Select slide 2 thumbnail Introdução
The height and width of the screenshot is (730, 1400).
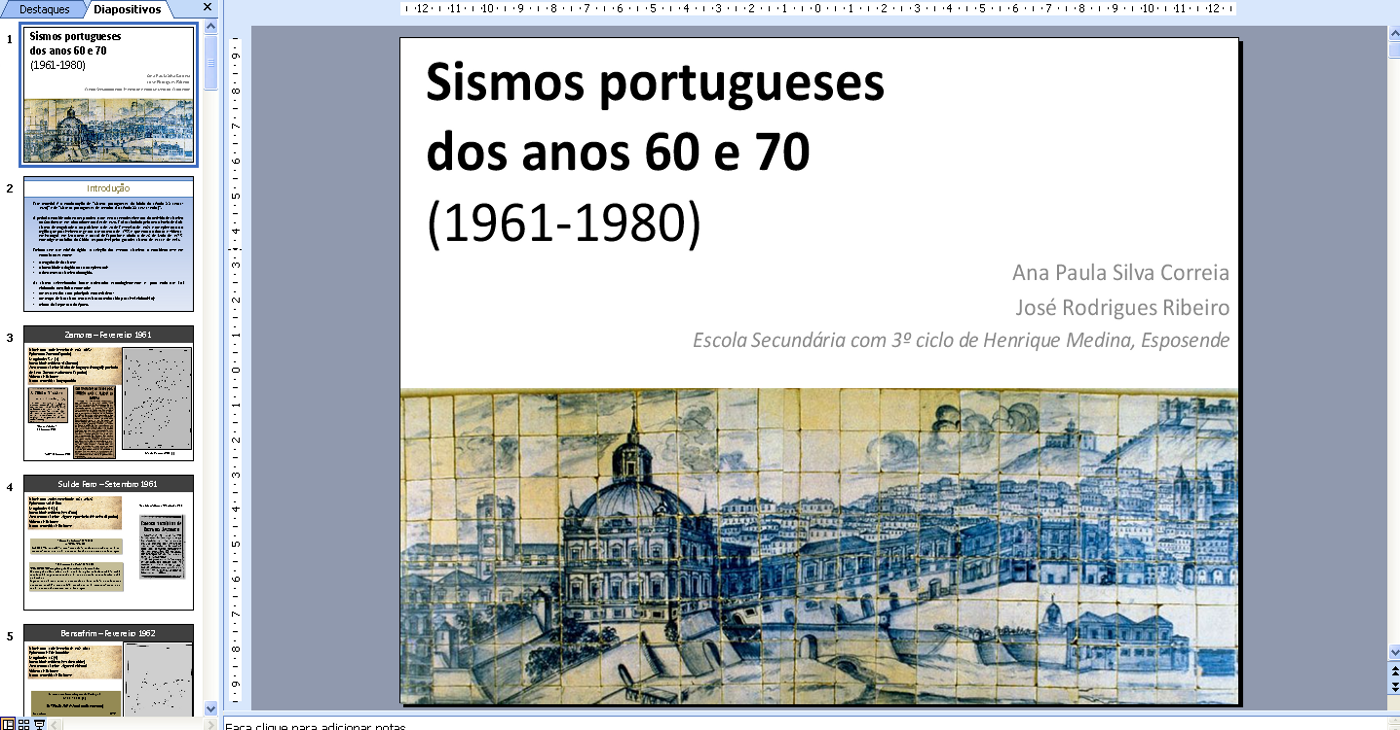click(x=109, y=245)
